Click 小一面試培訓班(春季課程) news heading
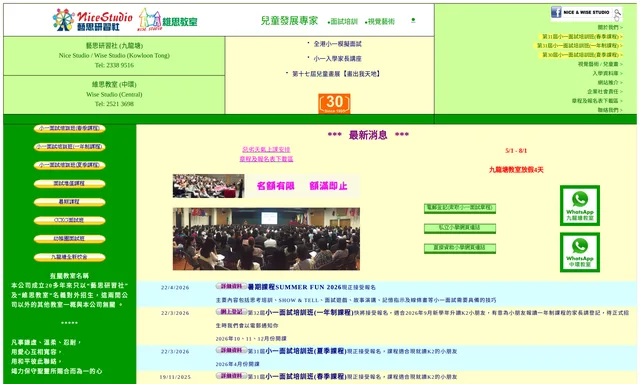This screenshot has width=640, height=384. [x=306, y=376]
